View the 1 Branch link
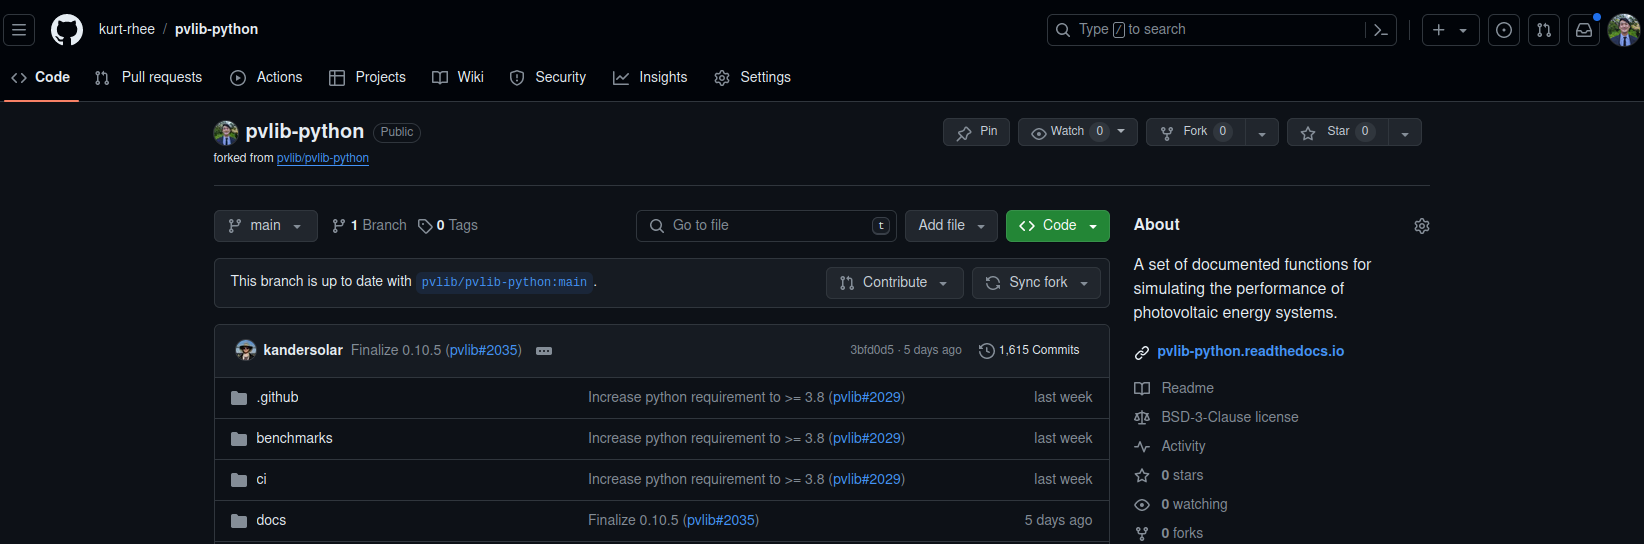The width and height of the screenshot is (1644, 544). 369,226
